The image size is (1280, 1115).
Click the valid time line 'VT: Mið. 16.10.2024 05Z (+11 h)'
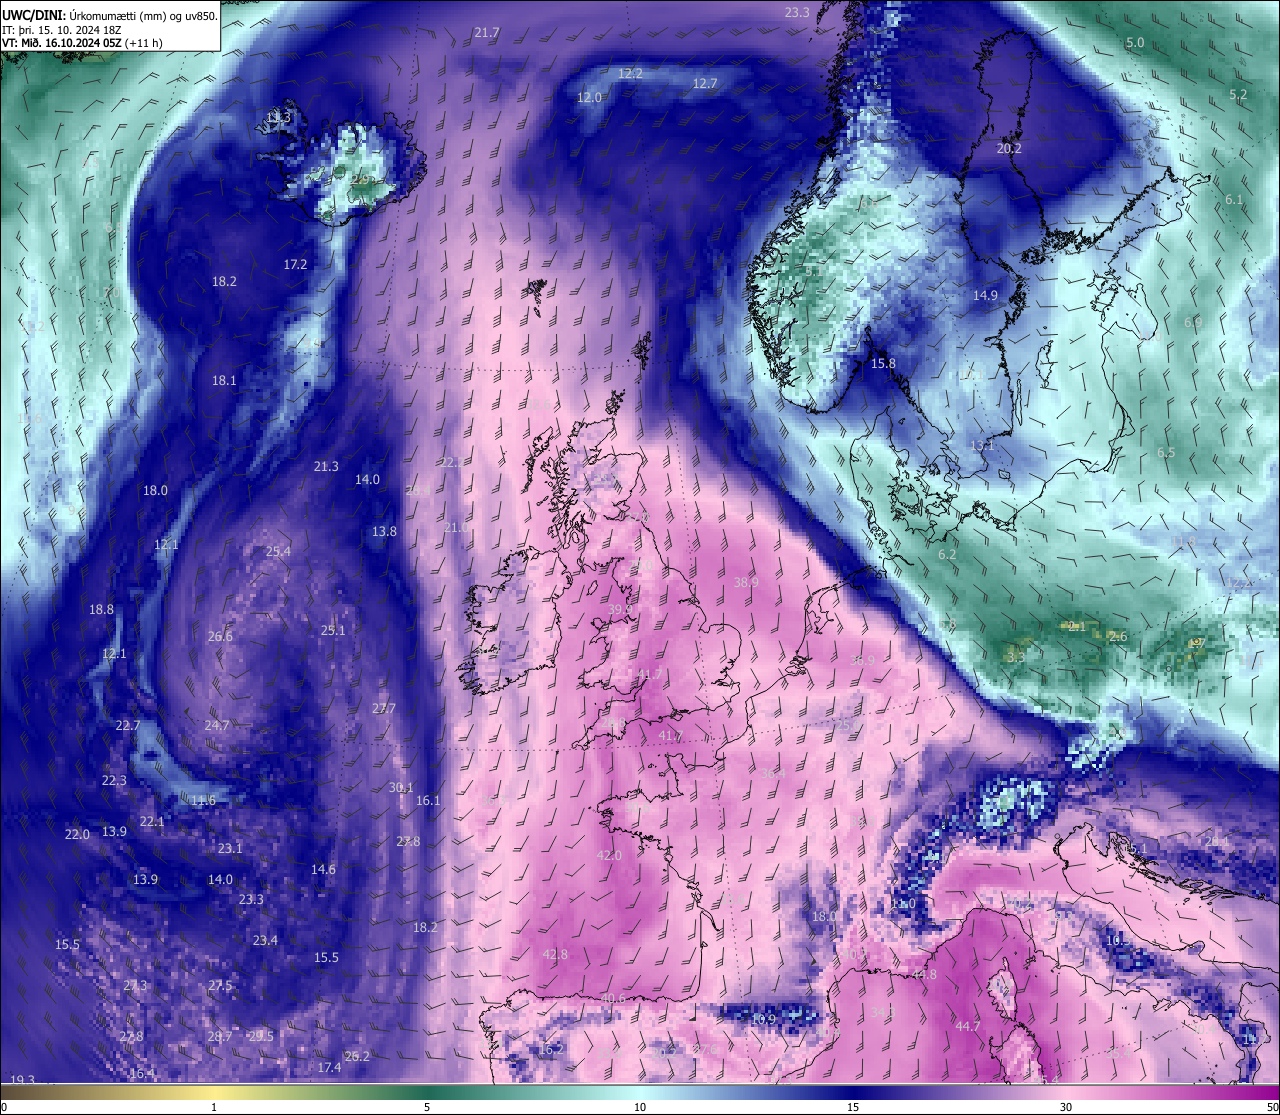point(82,42)
